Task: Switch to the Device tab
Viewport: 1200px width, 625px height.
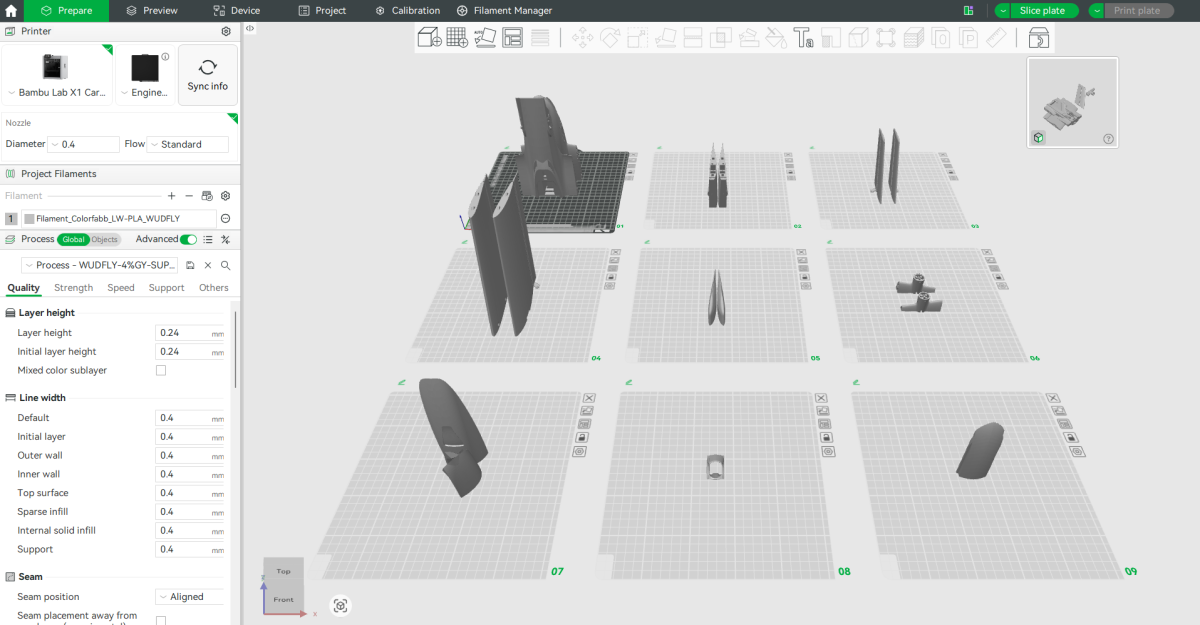Action: point(238,11)
